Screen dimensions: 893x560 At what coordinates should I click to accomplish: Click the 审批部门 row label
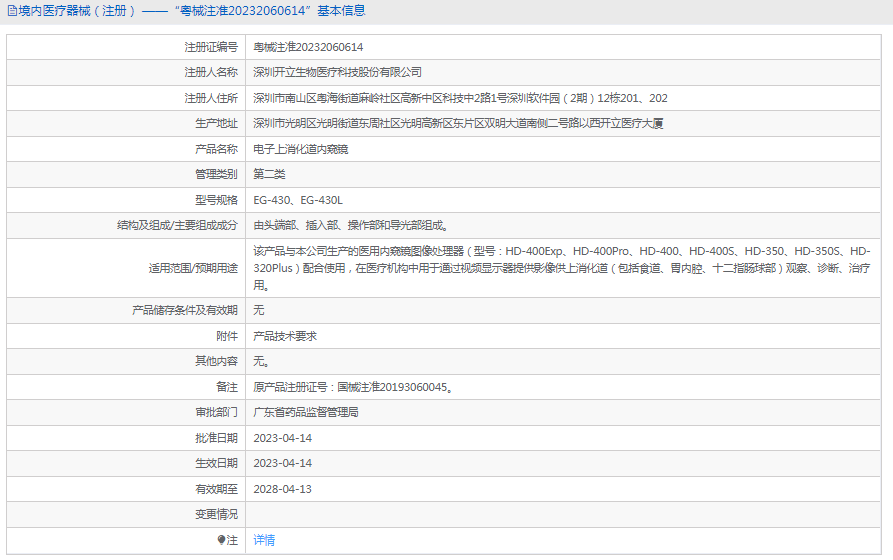pyautogui.click(x=216, y=412)
